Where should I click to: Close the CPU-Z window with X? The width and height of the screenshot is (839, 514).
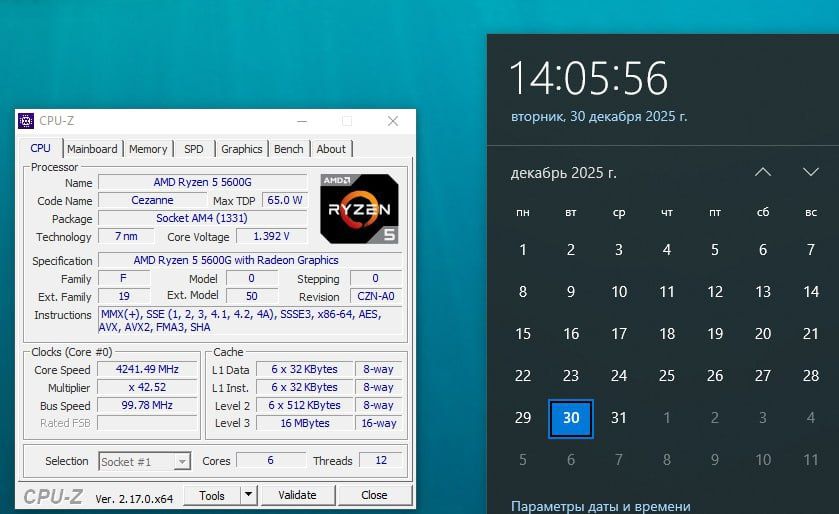[x=393, y=121]
